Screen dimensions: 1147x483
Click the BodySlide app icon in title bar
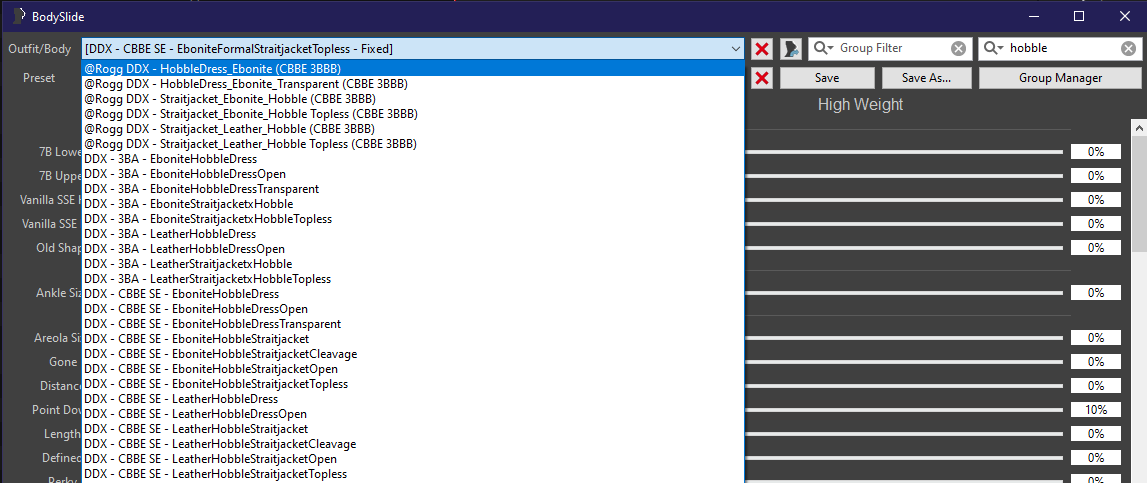[20, 15]
